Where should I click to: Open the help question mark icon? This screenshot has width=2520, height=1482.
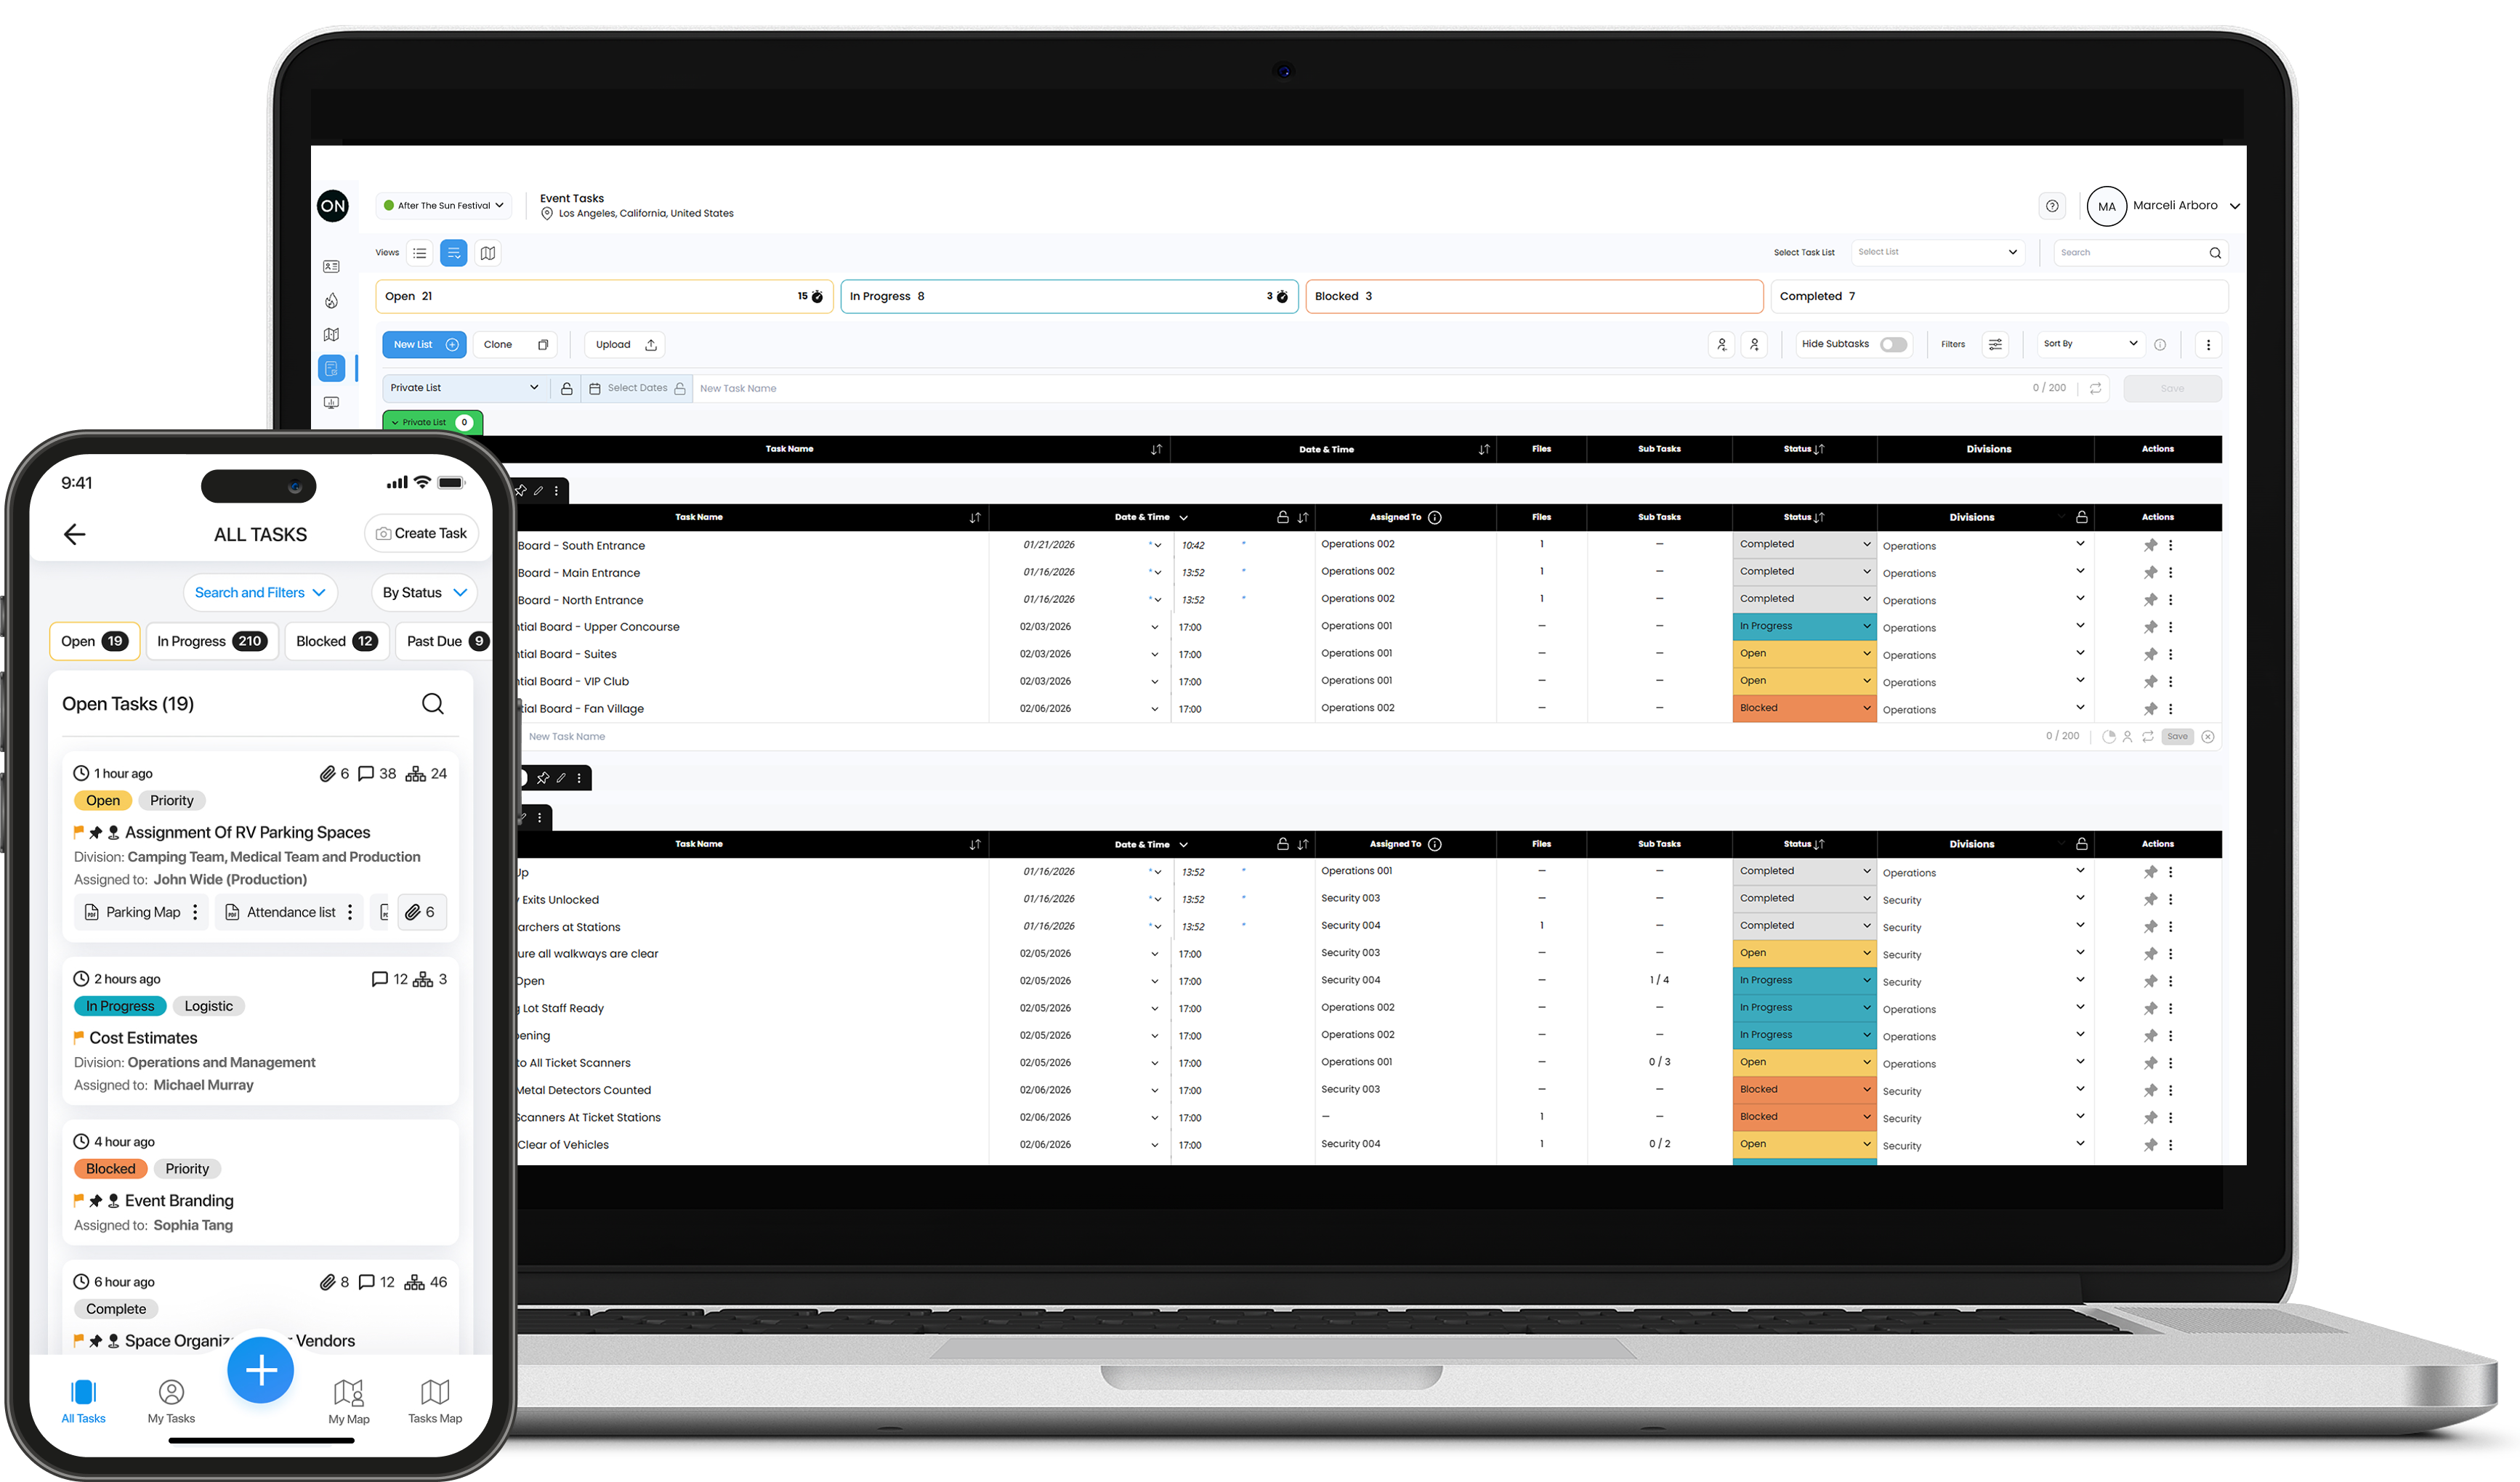pyautogui.click(x=2052, y=206)
